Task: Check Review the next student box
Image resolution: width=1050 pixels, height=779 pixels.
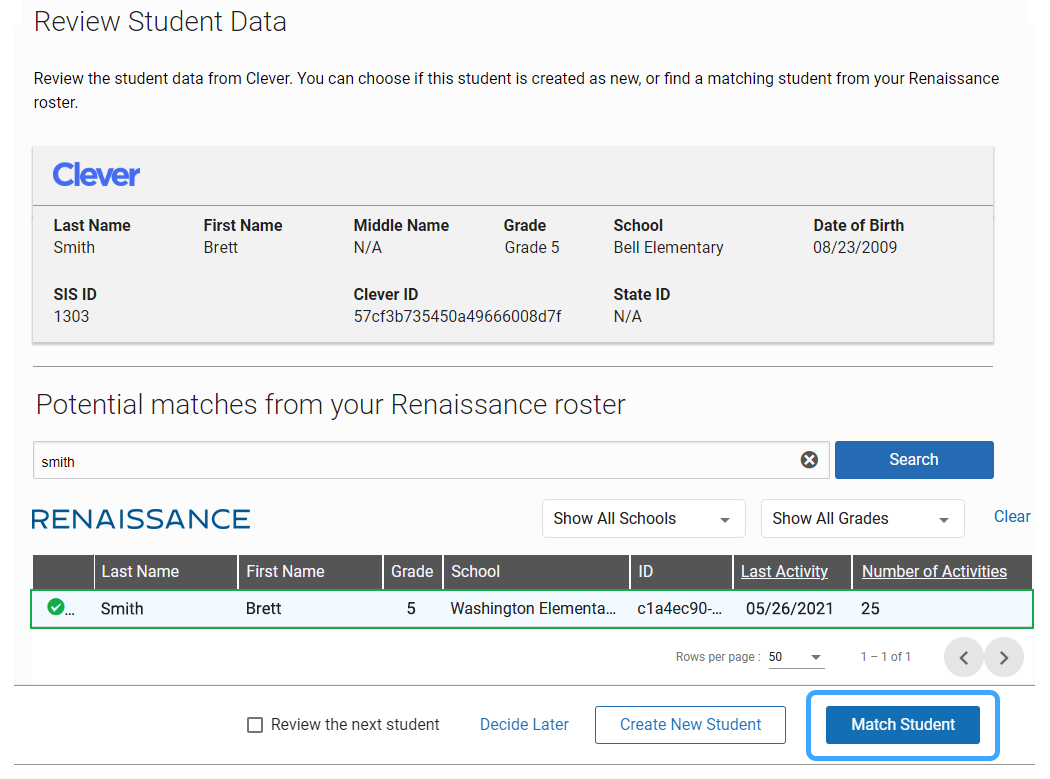Action: tap(254, 725)
